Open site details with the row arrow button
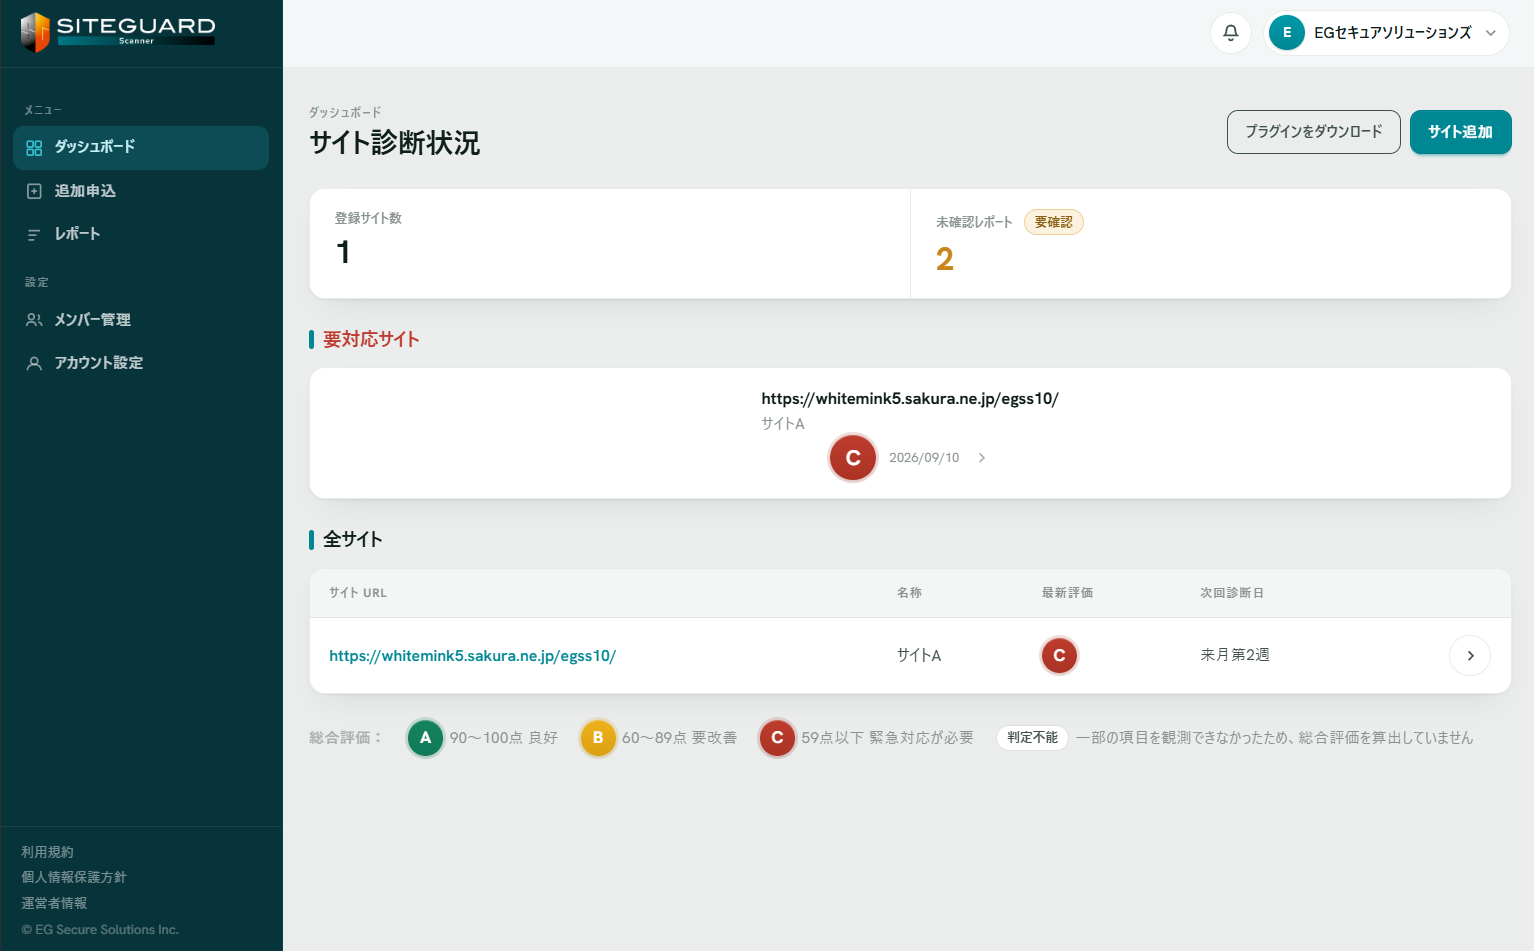The width and height of the screenshot is (1534, 951). click(x=1470, y=656)
